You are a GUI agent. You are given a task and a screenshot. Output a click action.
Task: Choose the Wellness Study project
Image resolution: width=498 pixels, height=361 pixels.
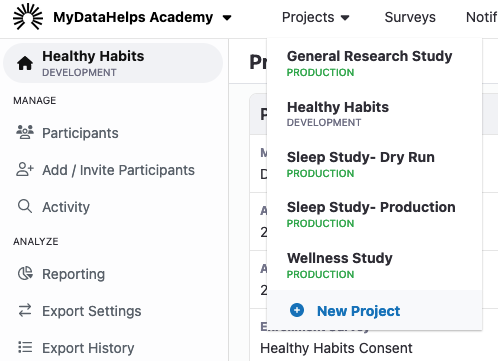(x=374, y=265)
